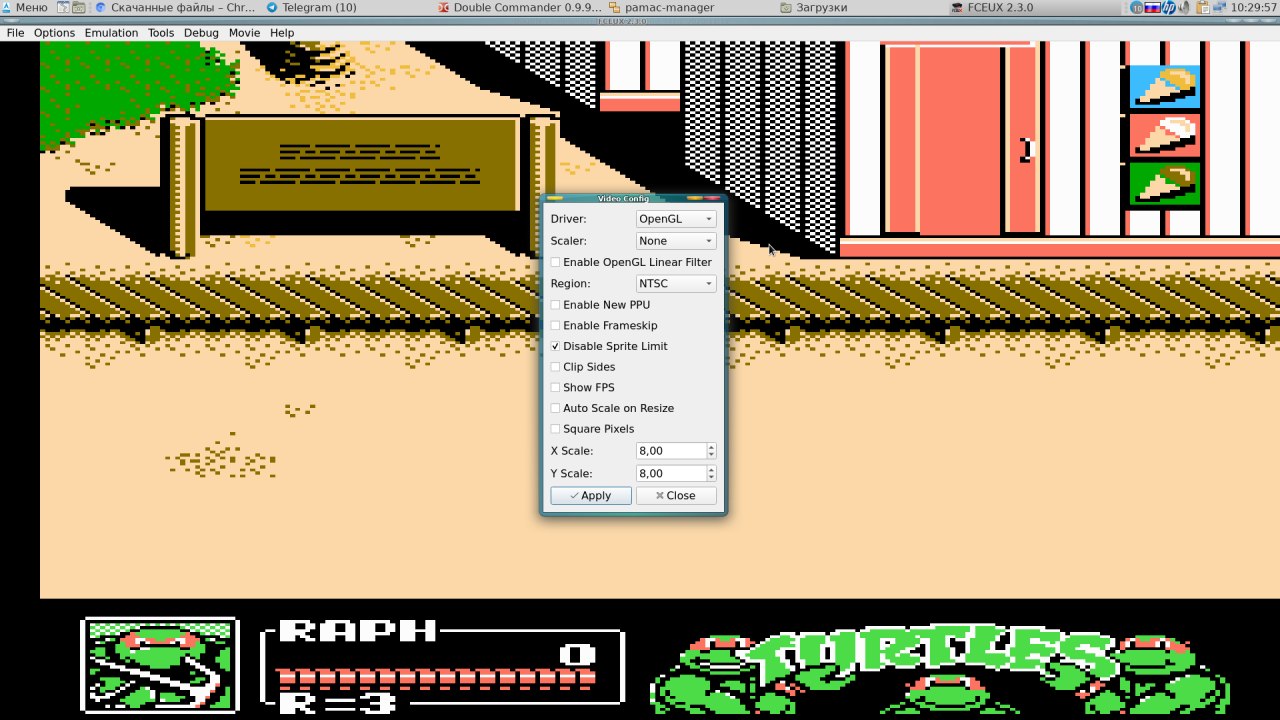Open the Emulation menu
Screen dimensions: 1280x720
pyautogui.click(x=111, y=33)
